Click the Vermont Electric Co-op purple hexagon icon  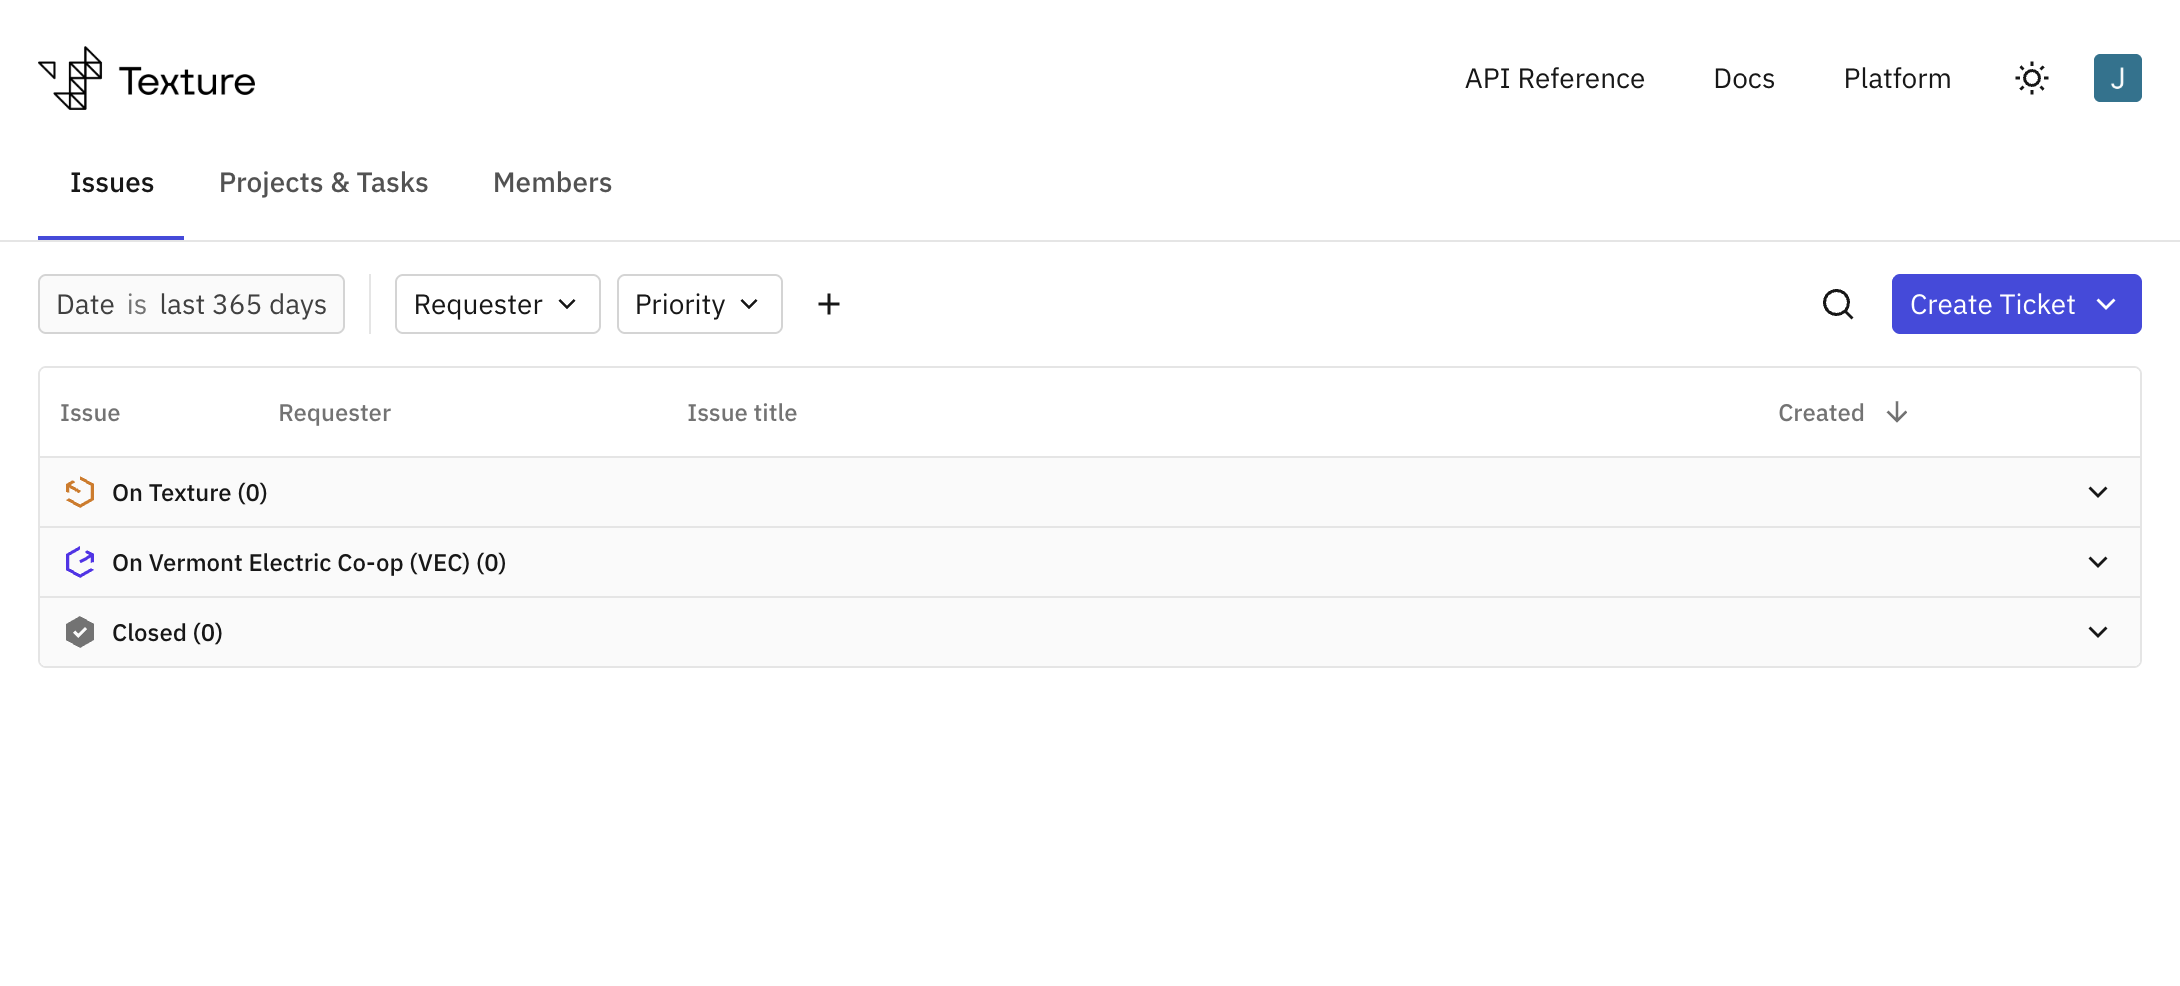80,562
